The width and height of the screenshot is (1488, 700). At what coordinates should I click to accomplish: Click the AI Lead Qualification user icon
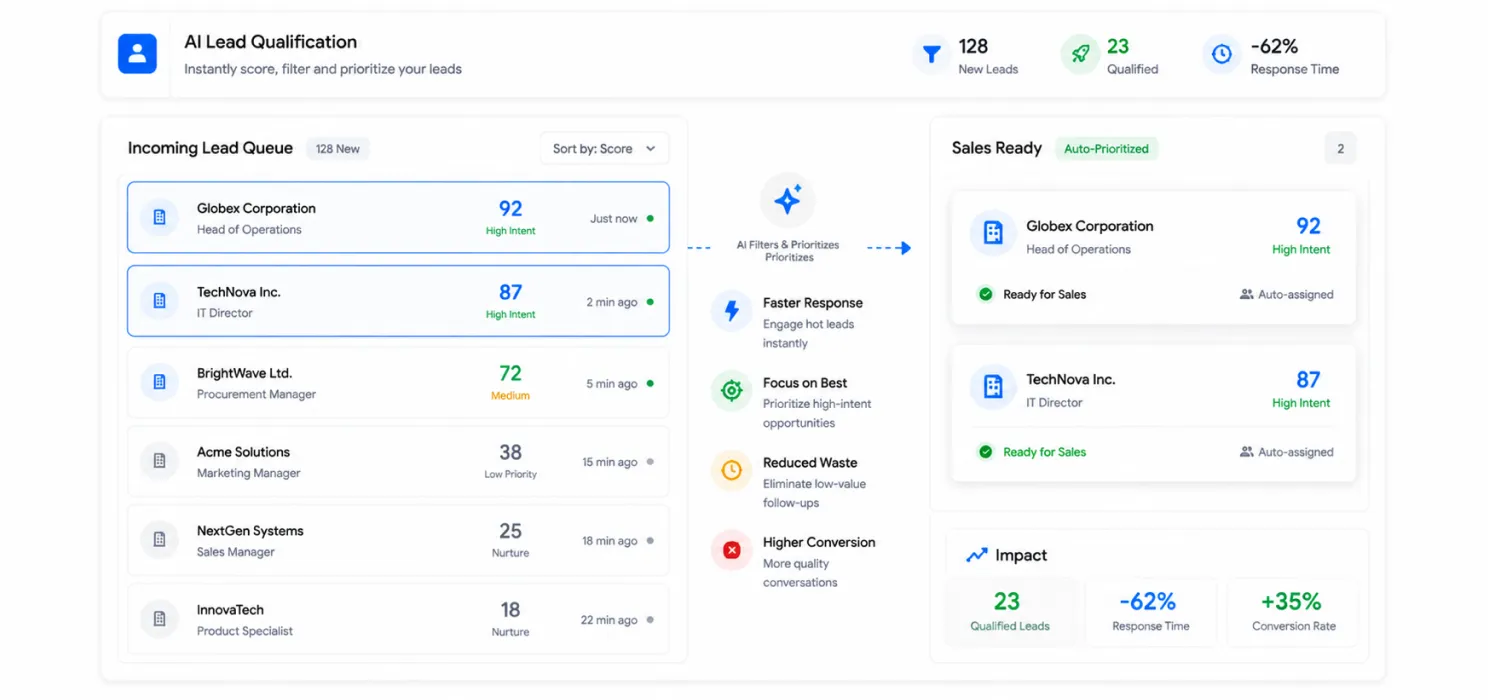point(137,54)
